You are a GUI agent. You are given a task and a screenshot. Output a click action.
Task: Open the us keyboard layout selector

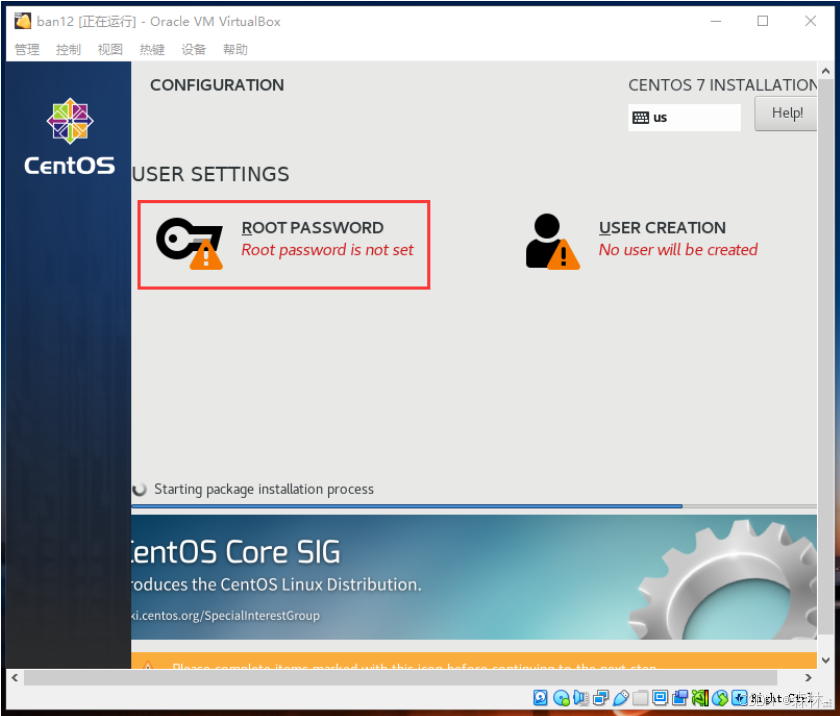coord(684,117)
